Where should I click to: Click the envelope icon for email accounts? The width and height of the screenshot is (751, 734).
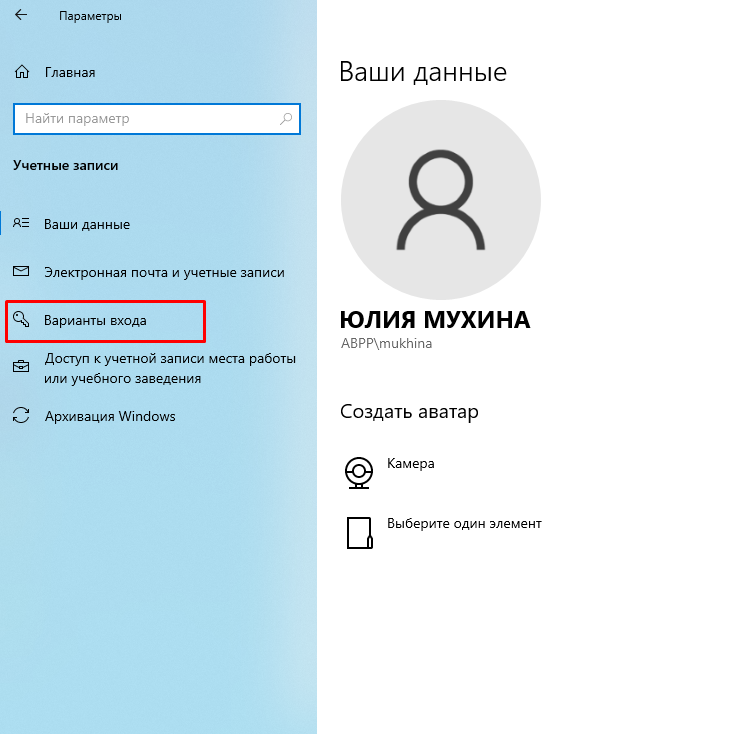(22, 272)
